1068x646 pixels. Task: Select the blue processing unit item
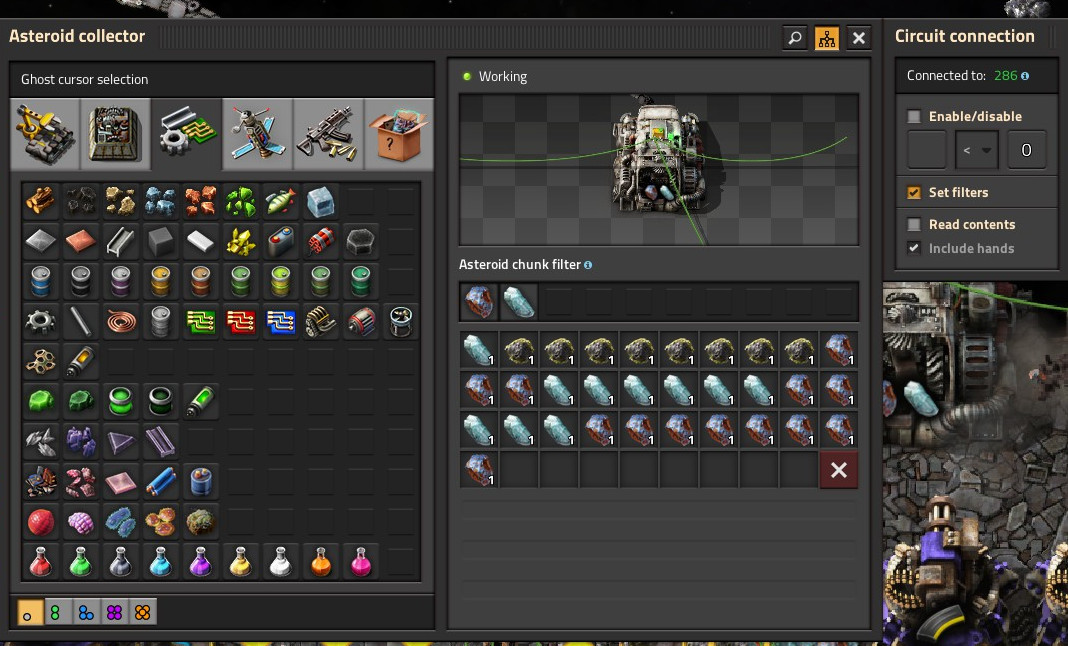pos(281,321)
